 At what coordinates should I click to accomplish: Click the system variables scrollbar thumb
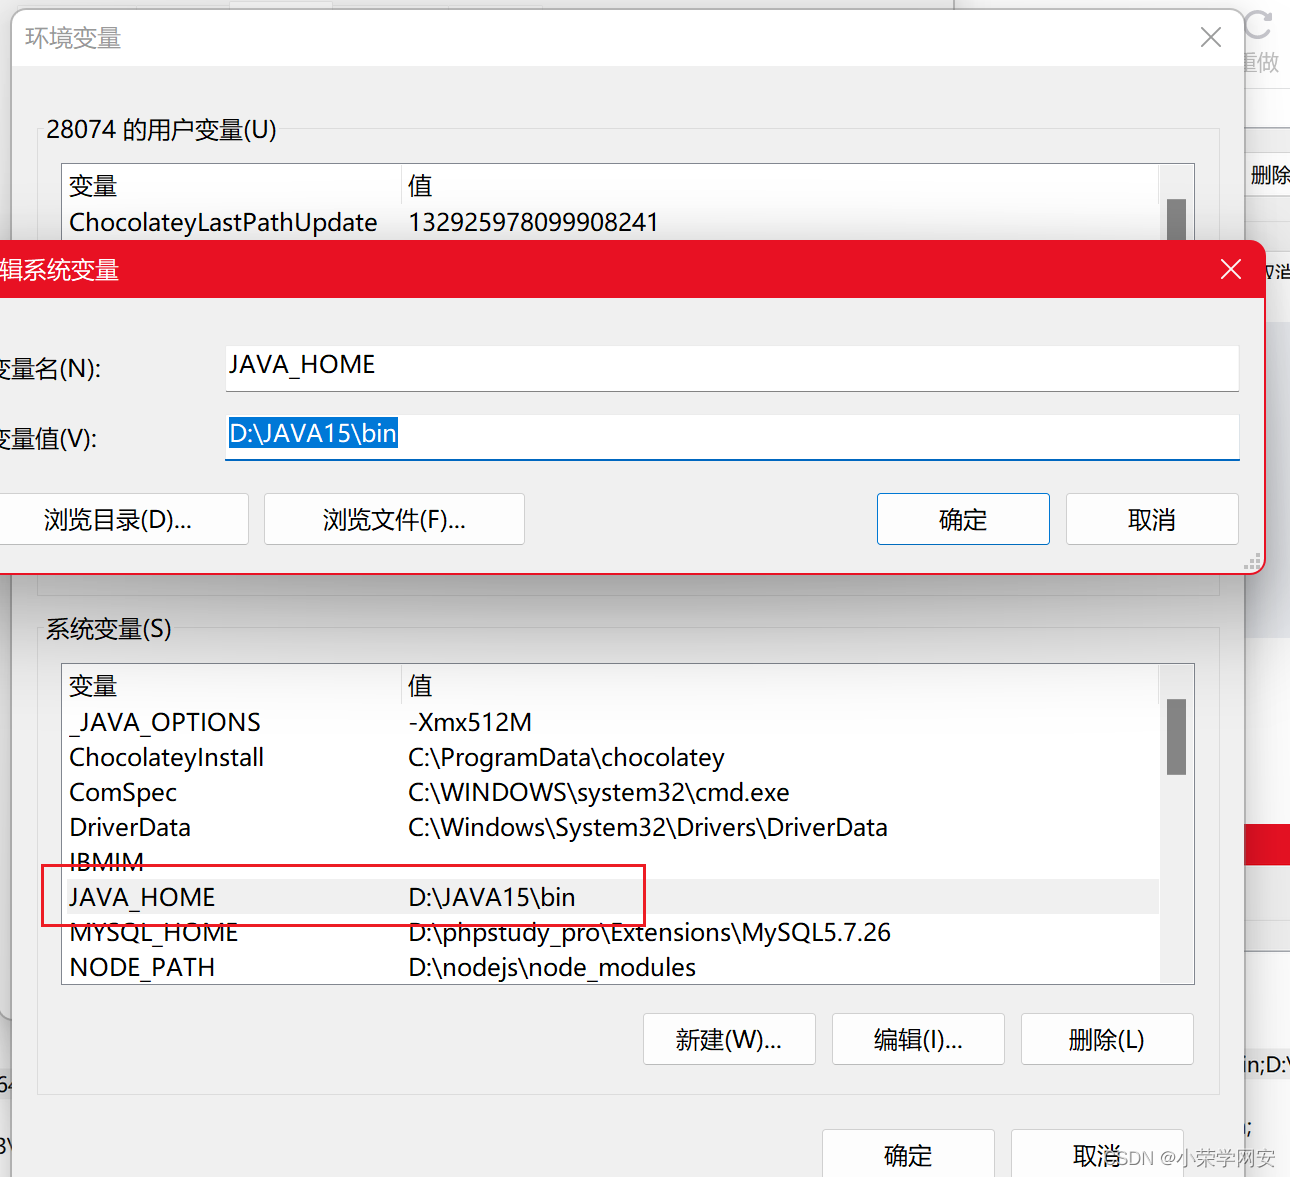pyautogui.click(x=1176, y=736)
